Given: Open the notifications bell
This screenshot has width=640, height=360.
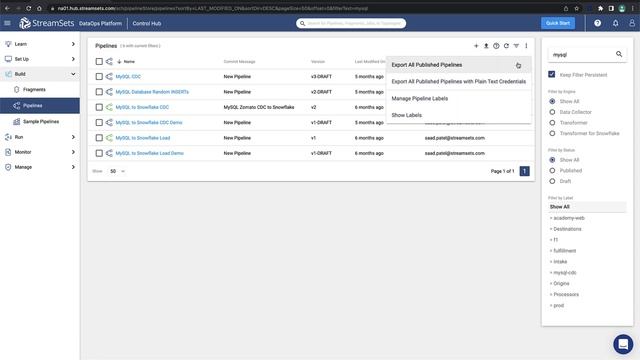Looking at the screenshot, I should 616,23.
